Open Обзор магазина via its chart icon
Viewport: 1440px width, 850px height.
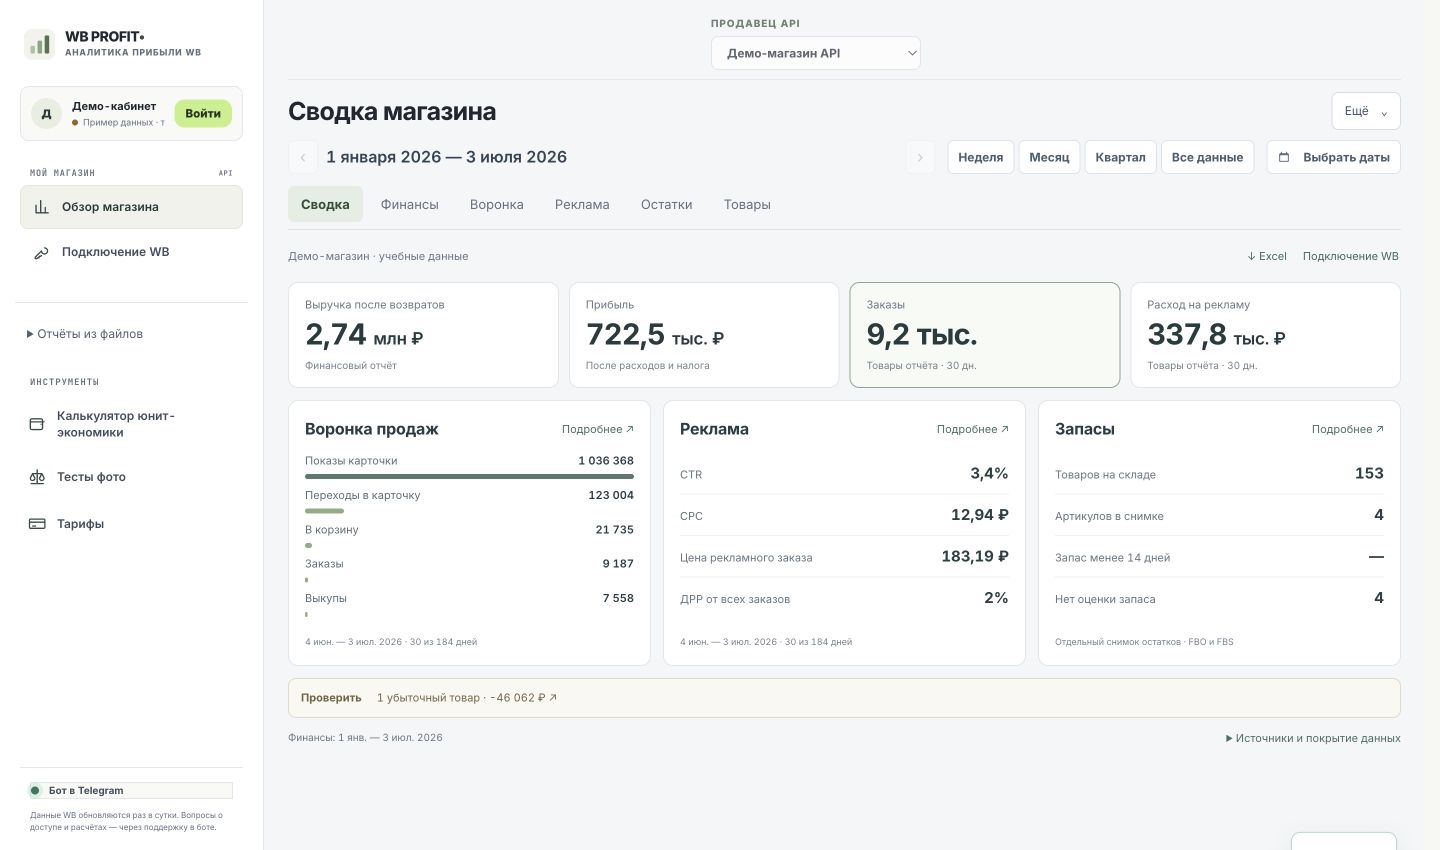coord(41,207)
